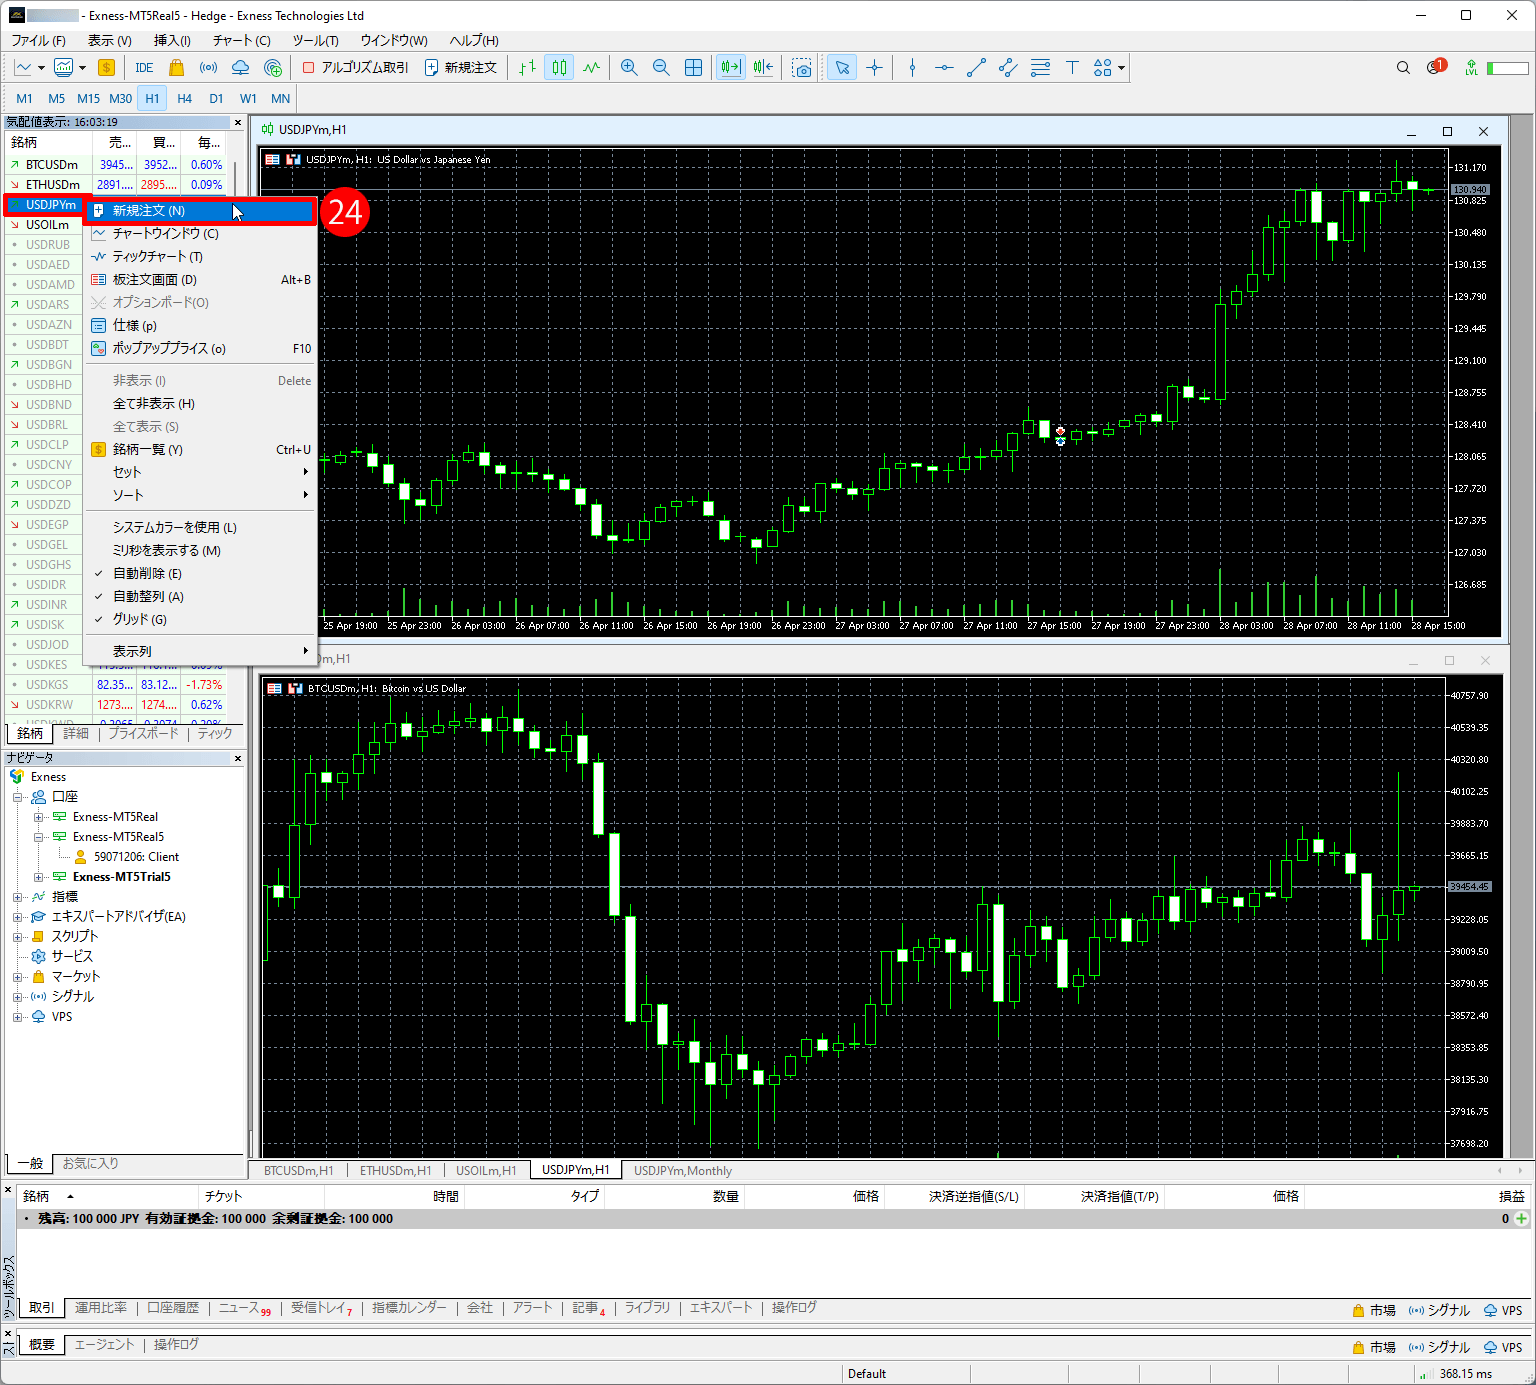
Task: Click the yellow dollar symbols icon
Action: tap(106, 68)
